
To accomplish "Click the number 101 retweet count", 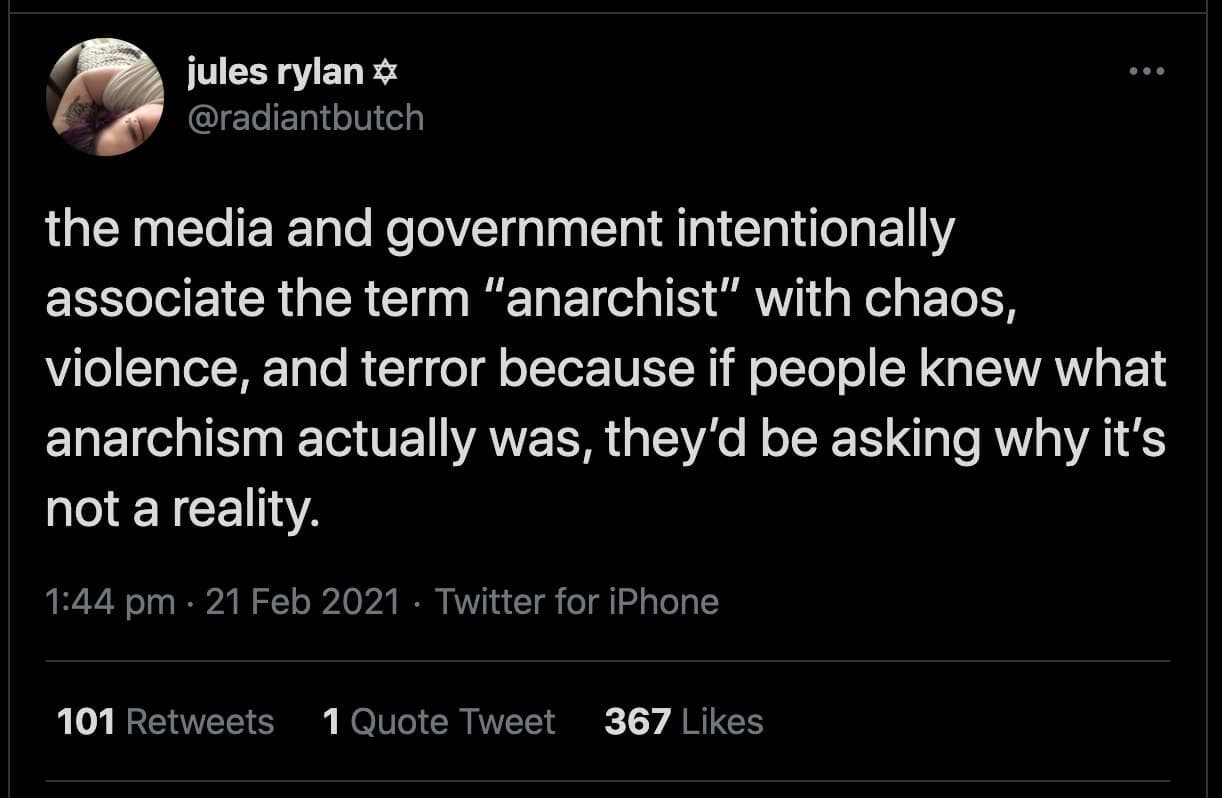I will click(86, 721).
